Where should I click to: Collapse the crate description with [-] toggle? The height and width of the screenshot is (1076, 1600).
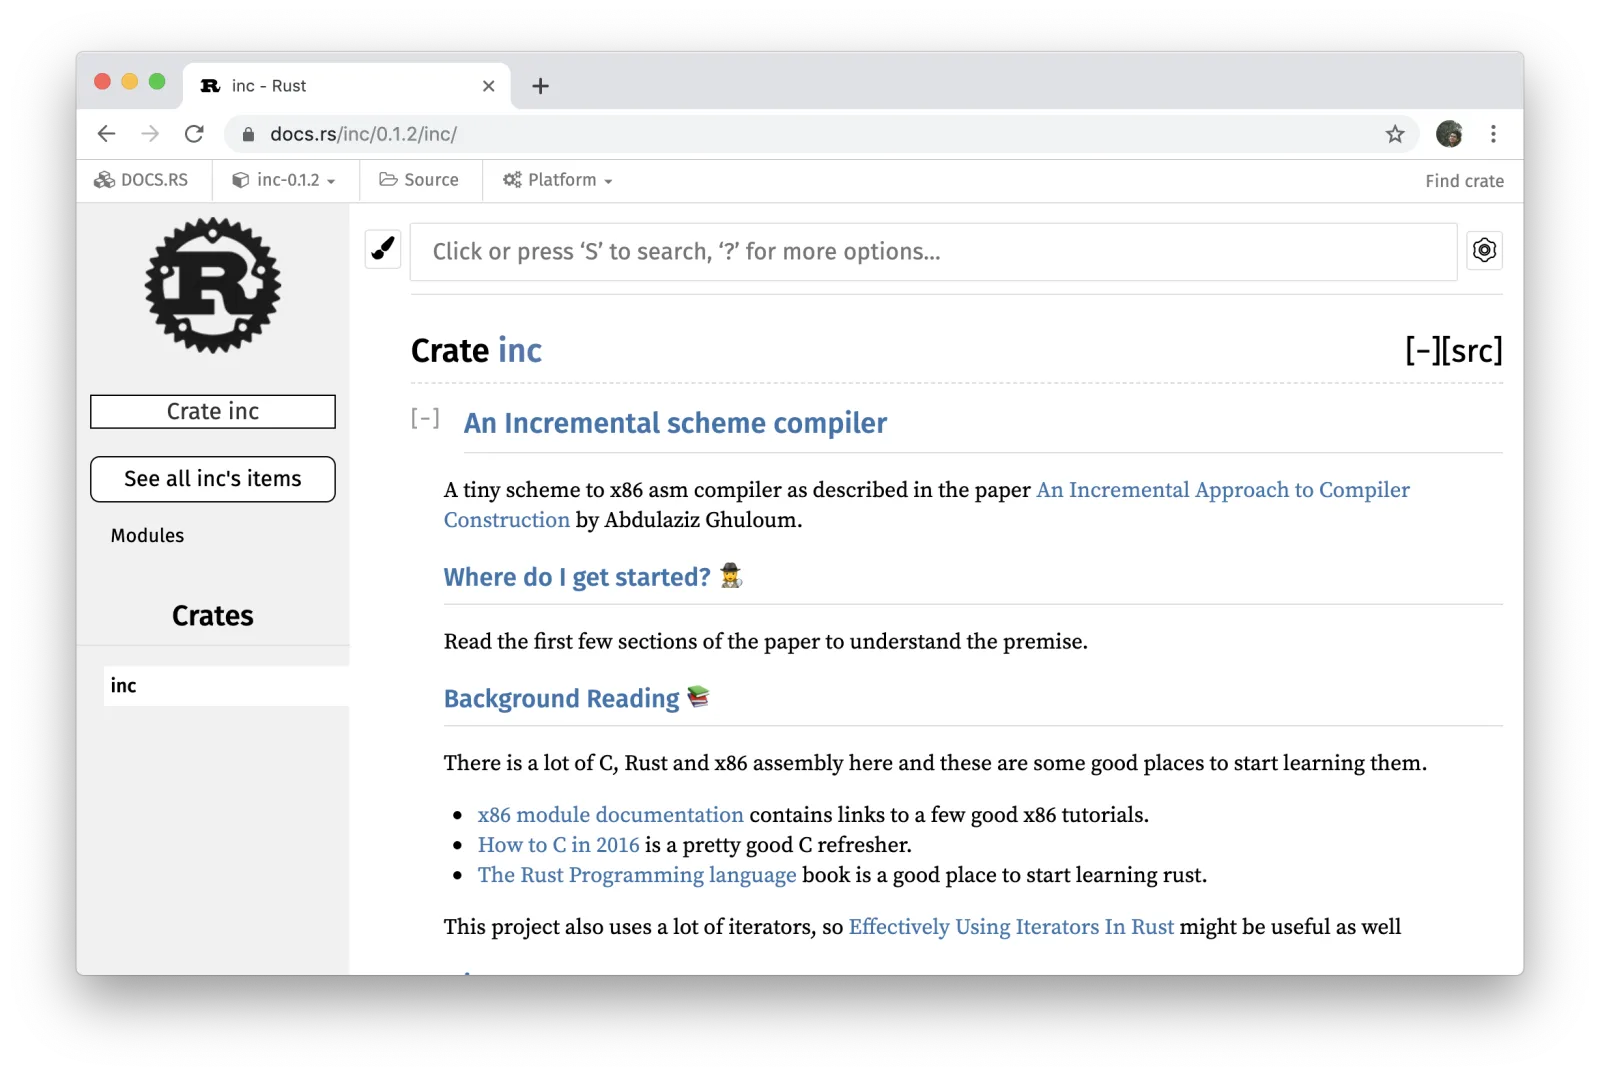(x=425, y=419)
